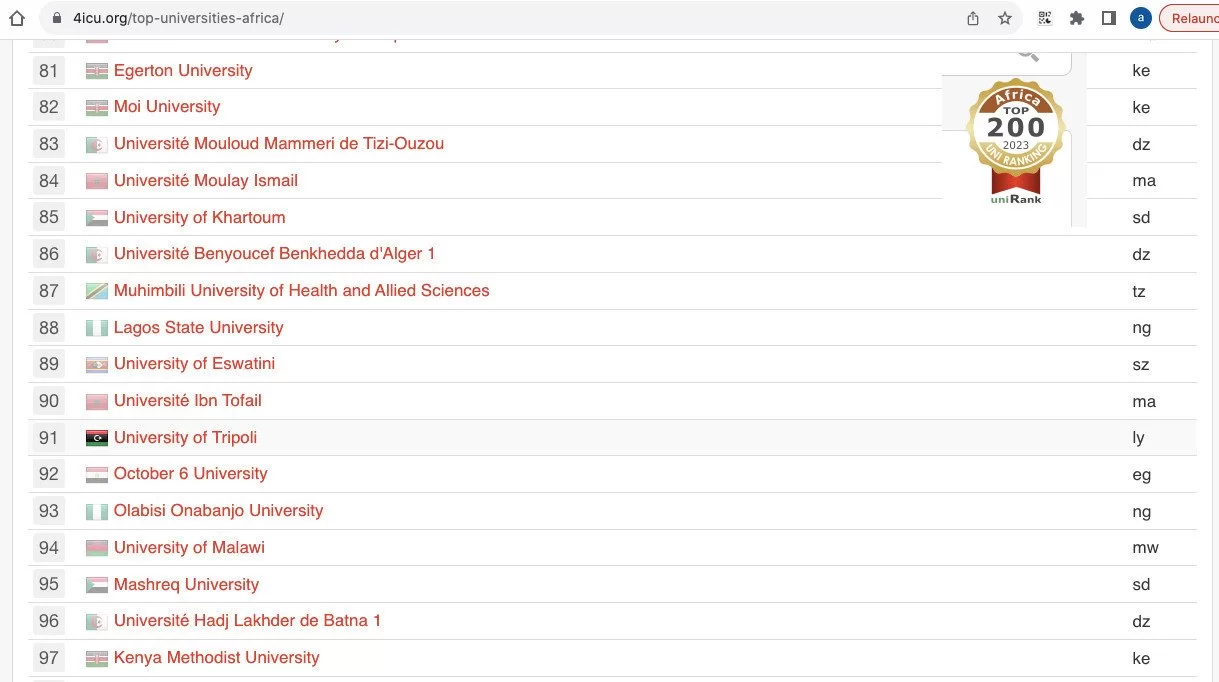The image size is (1219, 682).
Task: Click the Libya flag next to University of Tripoli
Action: pyautogui.click(x=97, y=438)
